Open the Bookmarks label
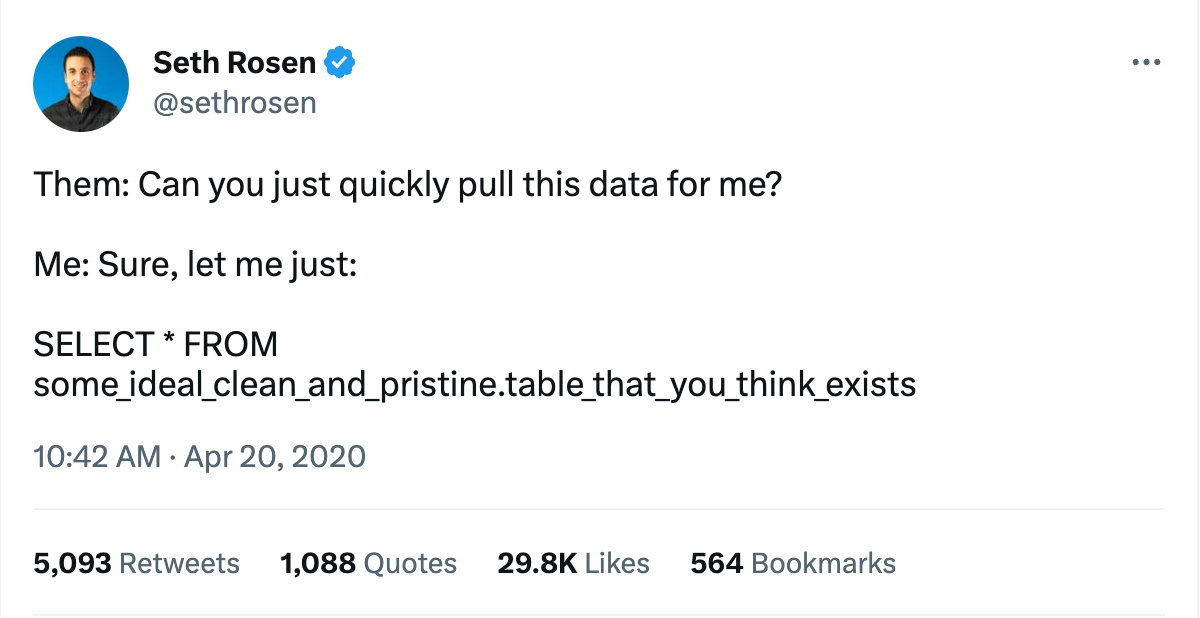This screenshot has width=1200, height=618. 823,563
